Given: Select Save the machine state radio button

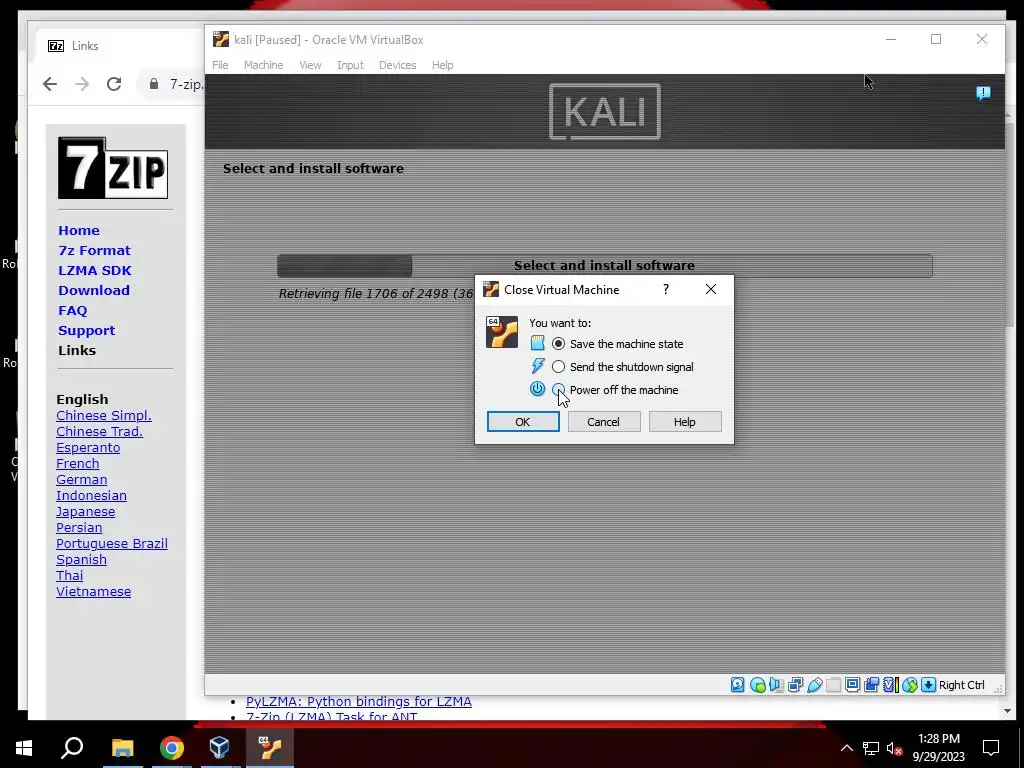Looking at the screenshot, I should point(558,344).
